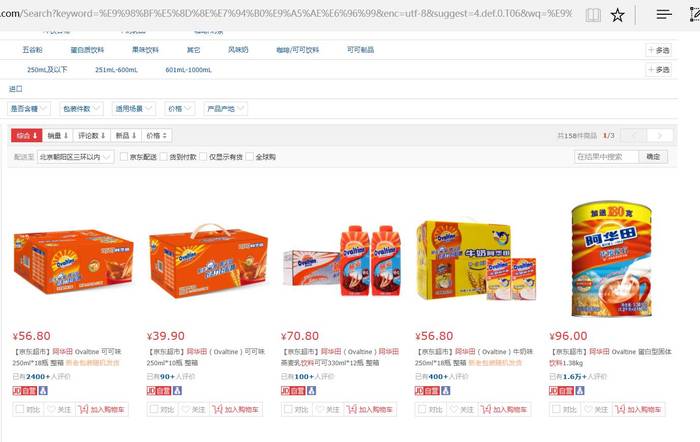Open the browser hub menu icon
The image size is (700, 442).
click(x=664, y=15)
